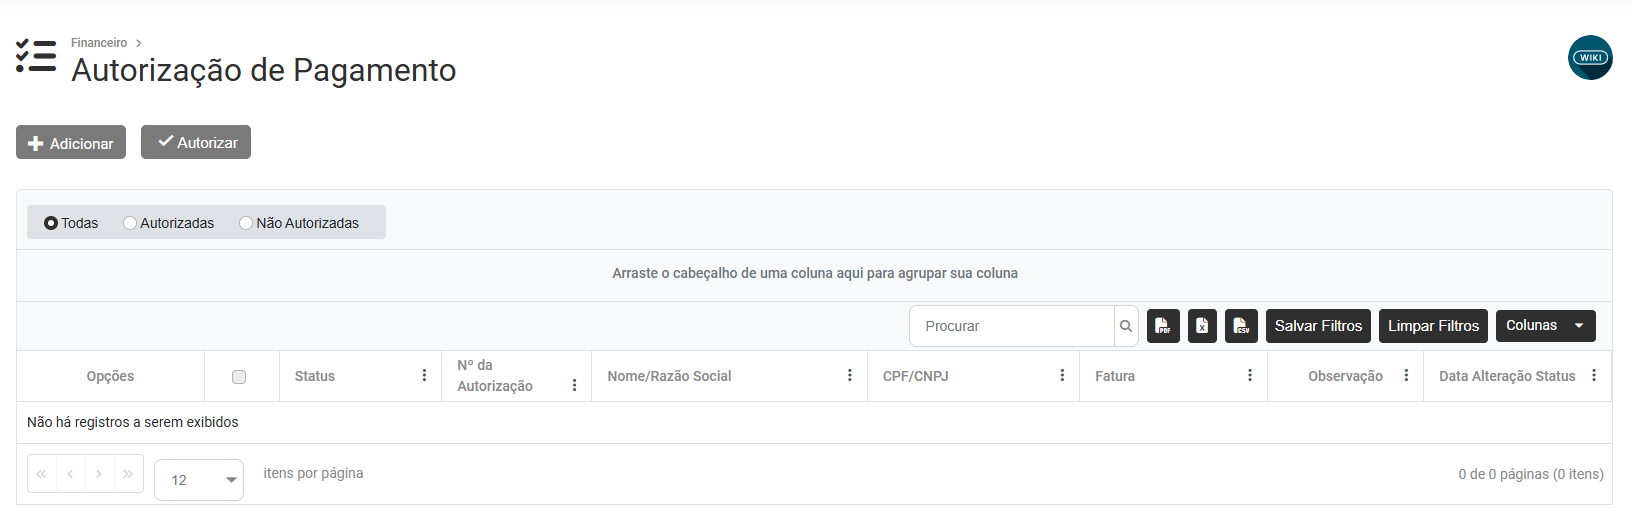Select the Não Autorizadas radio filter
The width and height of the screenshot is (1631, 522).
click(246, 223)
